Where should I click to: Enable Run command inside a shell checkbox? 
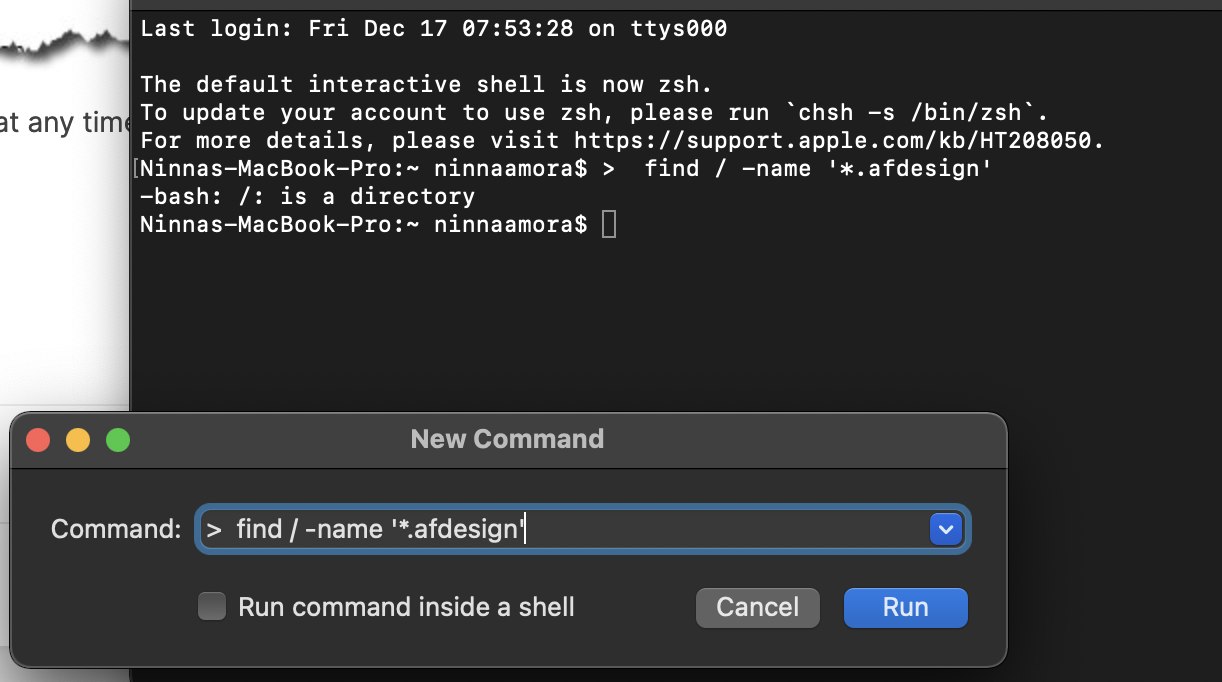click(x=211, y=607)
